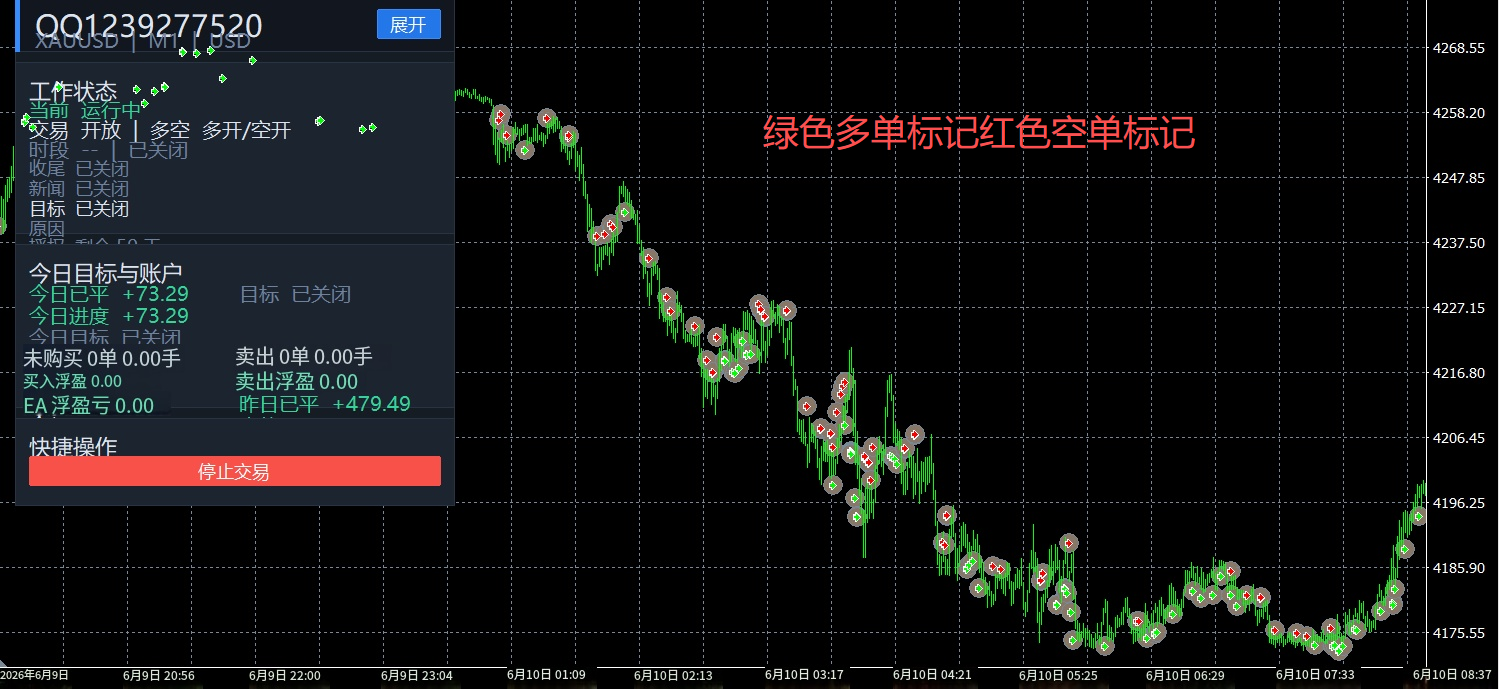Click the 昨日已平 +479.49 value
Viewport: 1500px width, 689px height.
325,404
